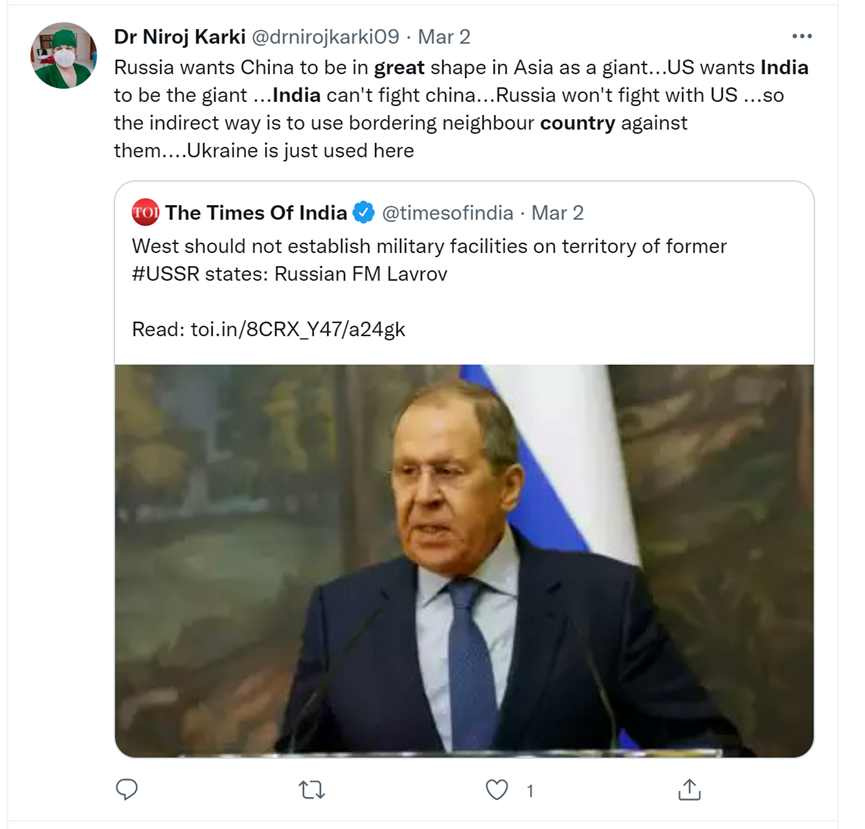Open the quoted tweet's headline about military facilities
865x829 pixels.
pyautogui.click(x=429, y=246)
